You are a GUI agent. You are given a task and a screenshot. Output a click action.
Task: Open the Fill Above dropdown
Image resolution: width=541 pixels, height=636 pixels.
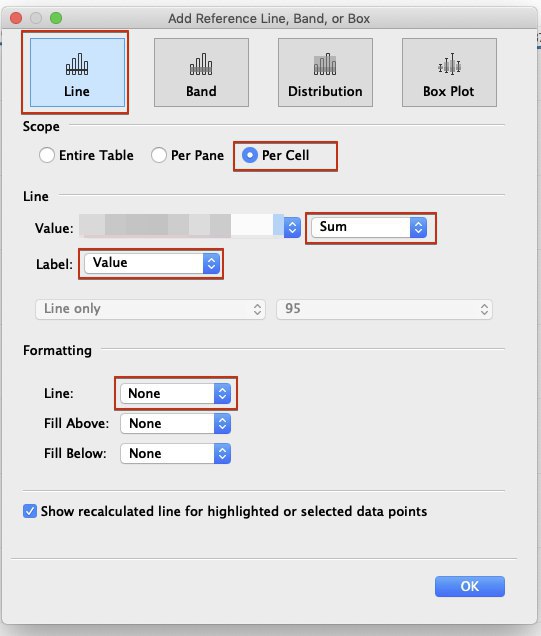(x=176, y=423)
